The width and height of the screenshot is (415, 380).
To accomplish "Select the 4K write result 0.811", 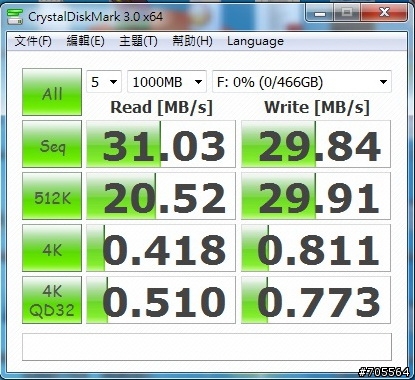I will click(316, 248).
